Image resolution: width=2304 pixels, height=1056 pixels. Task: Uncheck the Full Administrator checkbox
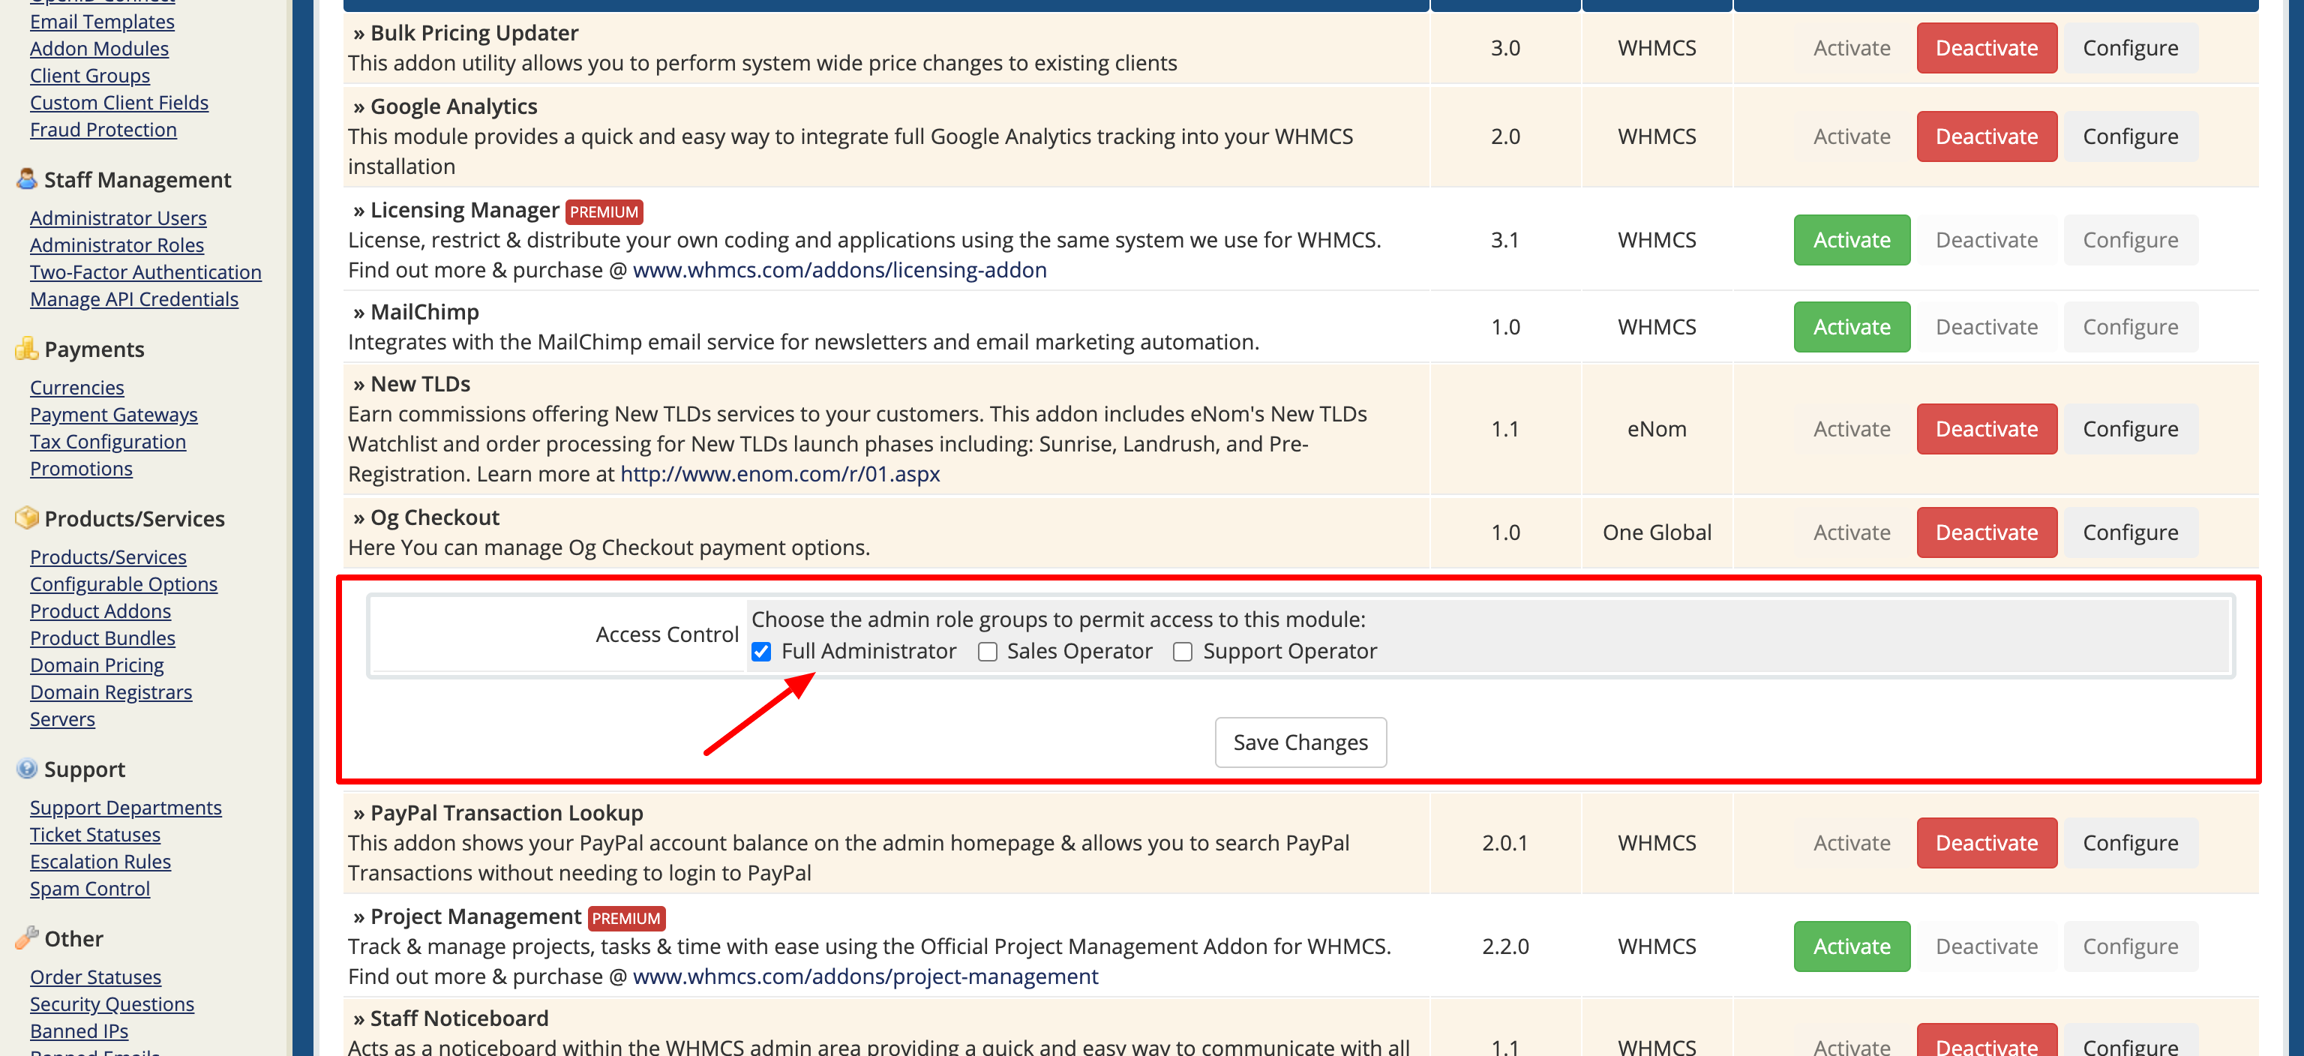762,652
